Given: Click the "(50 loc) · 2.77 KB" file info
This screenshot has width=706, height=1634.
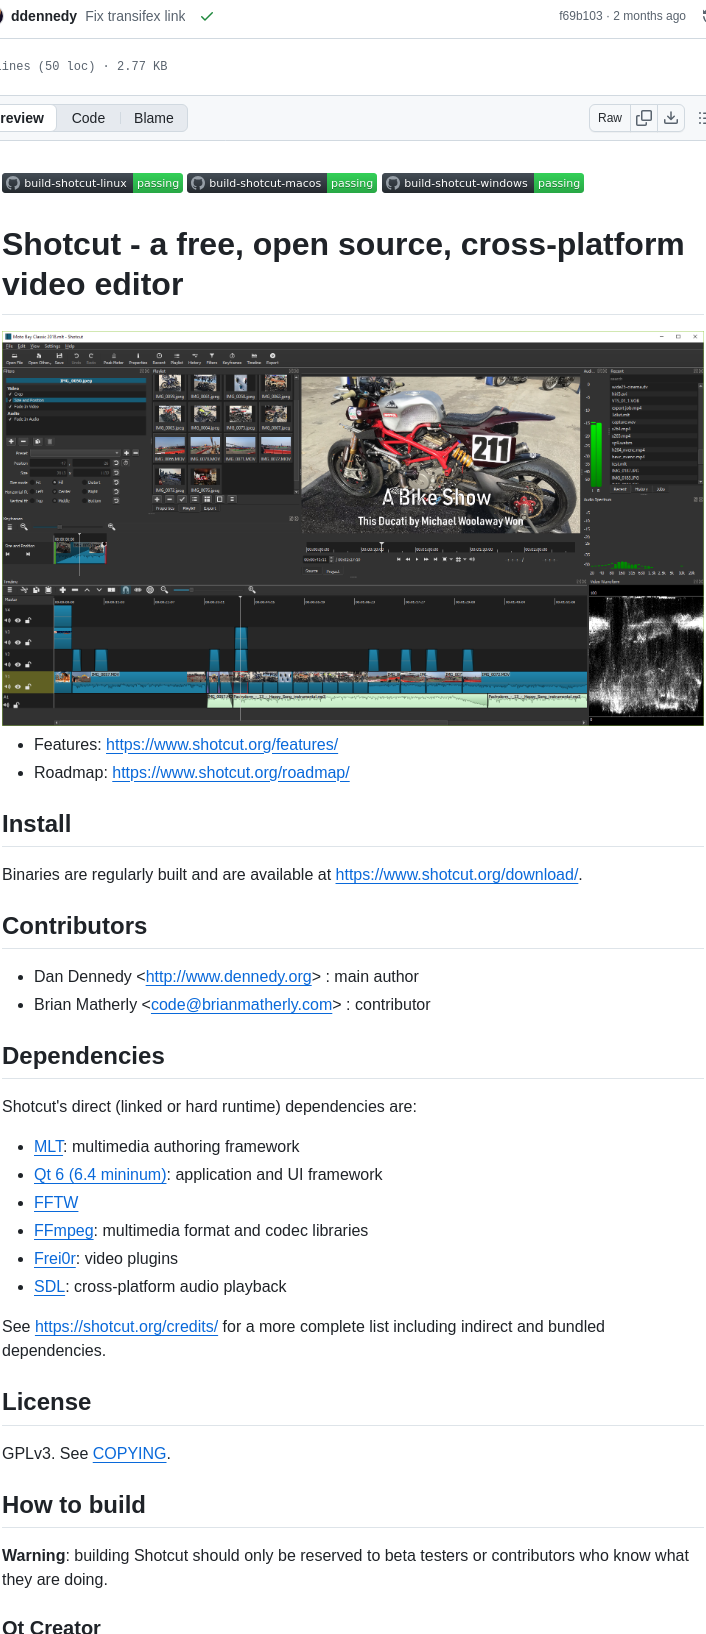Looking at the screenshot, I should 103,66.
